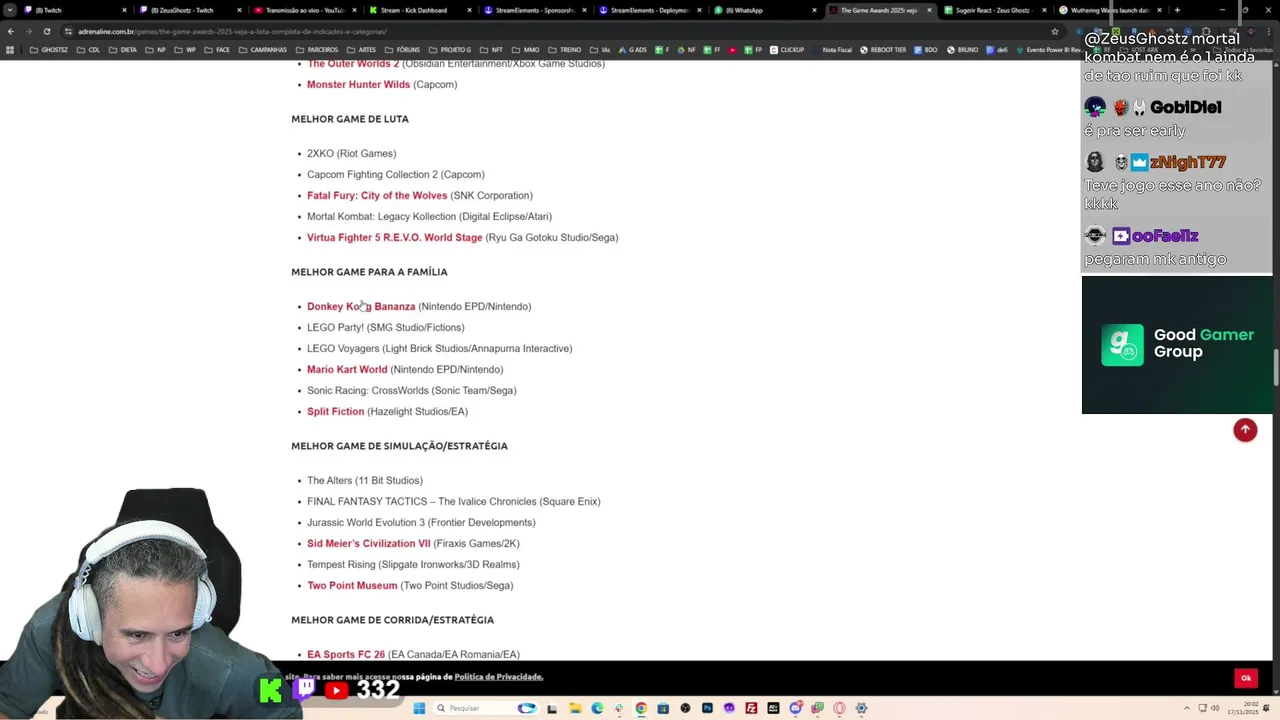This screenshot has height=720, width=1280.
Task: Open Photoshop from the taskbar
Action: 707,708
